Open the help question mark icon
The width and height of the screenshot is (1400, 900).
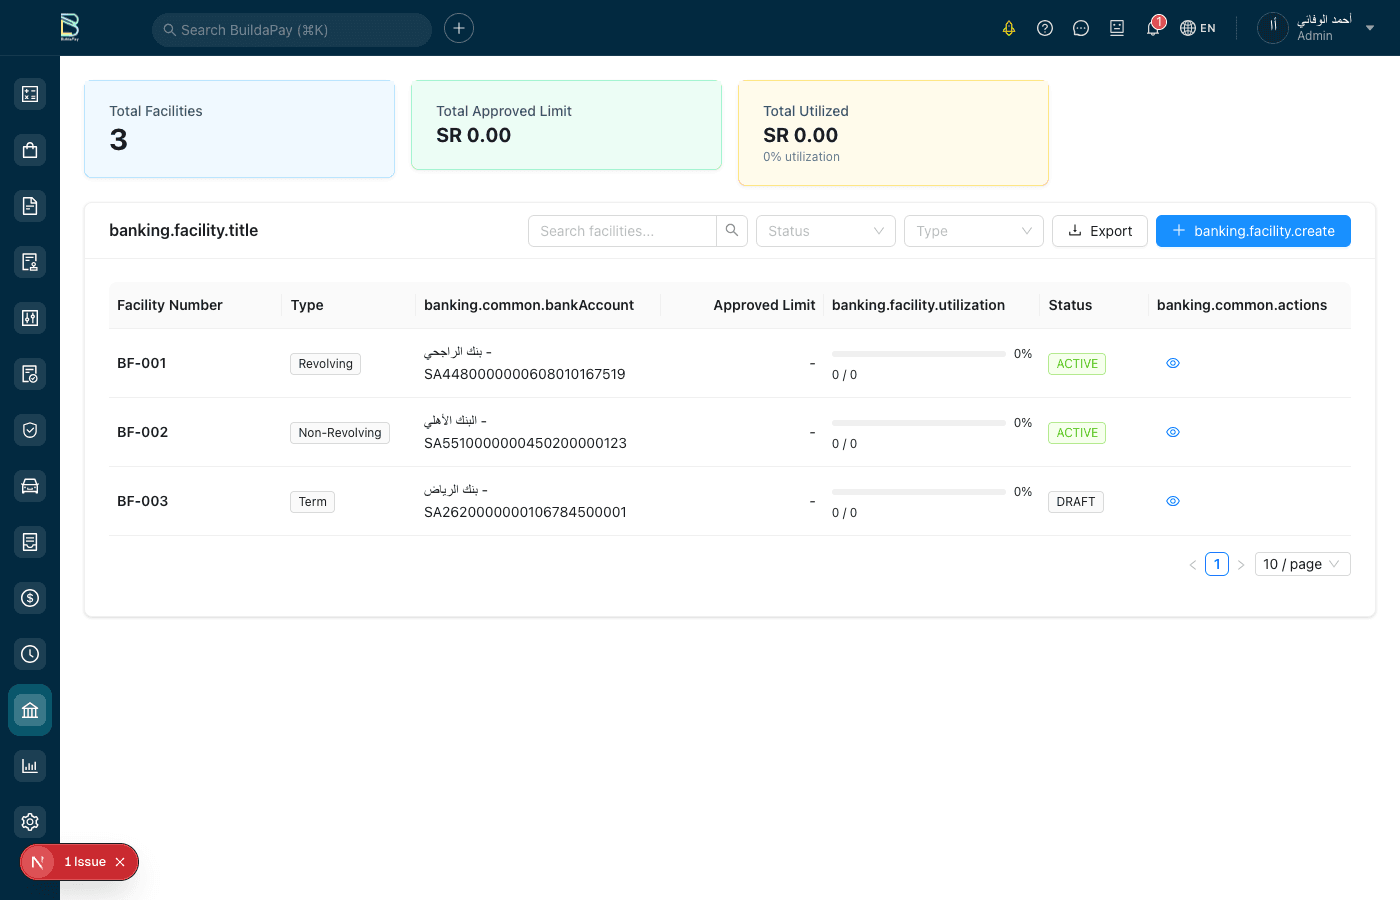tap(1045, 28)
